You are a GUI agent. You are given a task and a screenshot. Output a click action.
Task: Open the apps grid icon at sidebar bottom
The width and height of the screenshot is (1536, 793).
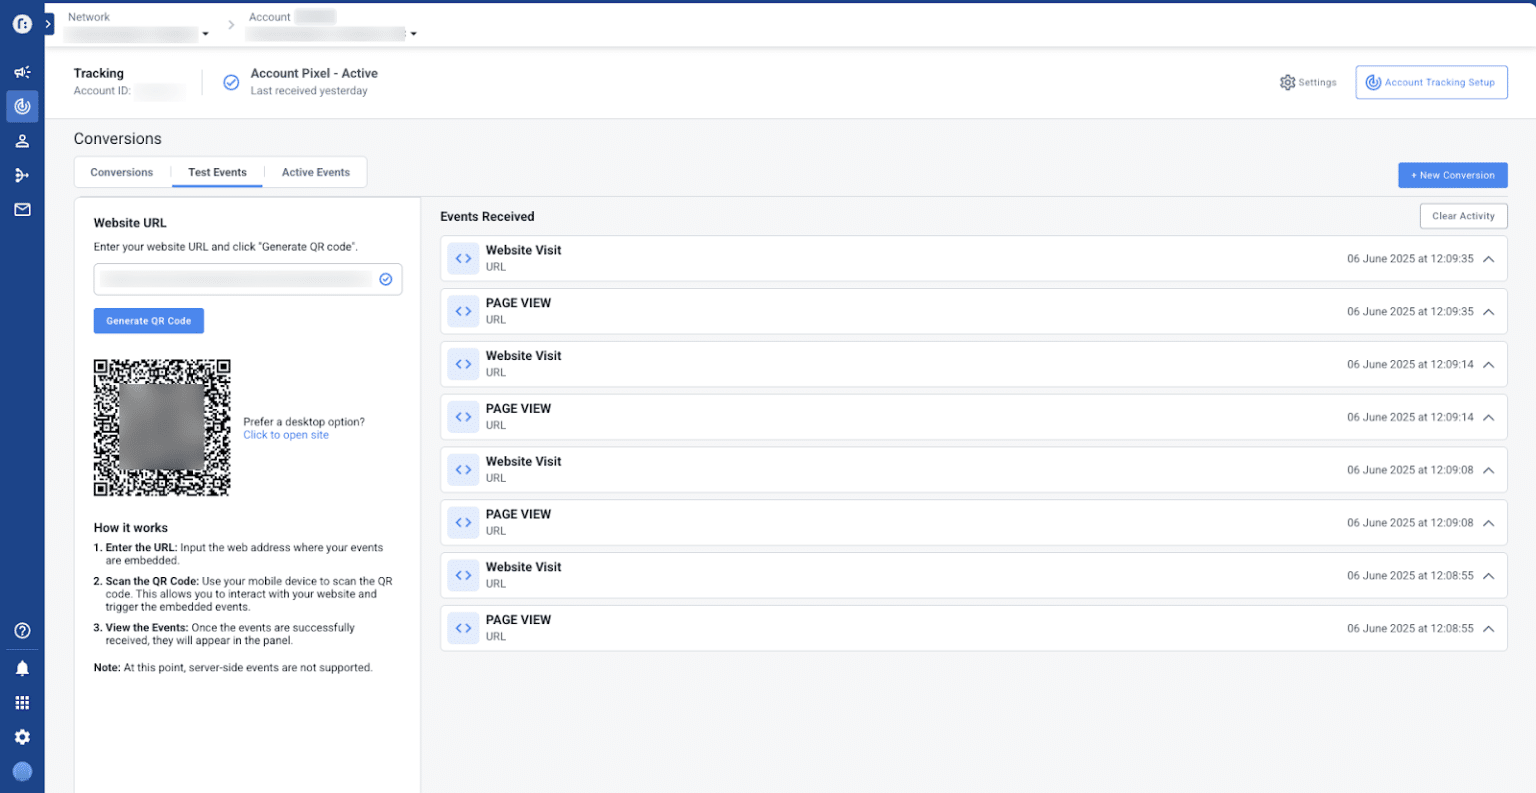[x=22, y=702]
